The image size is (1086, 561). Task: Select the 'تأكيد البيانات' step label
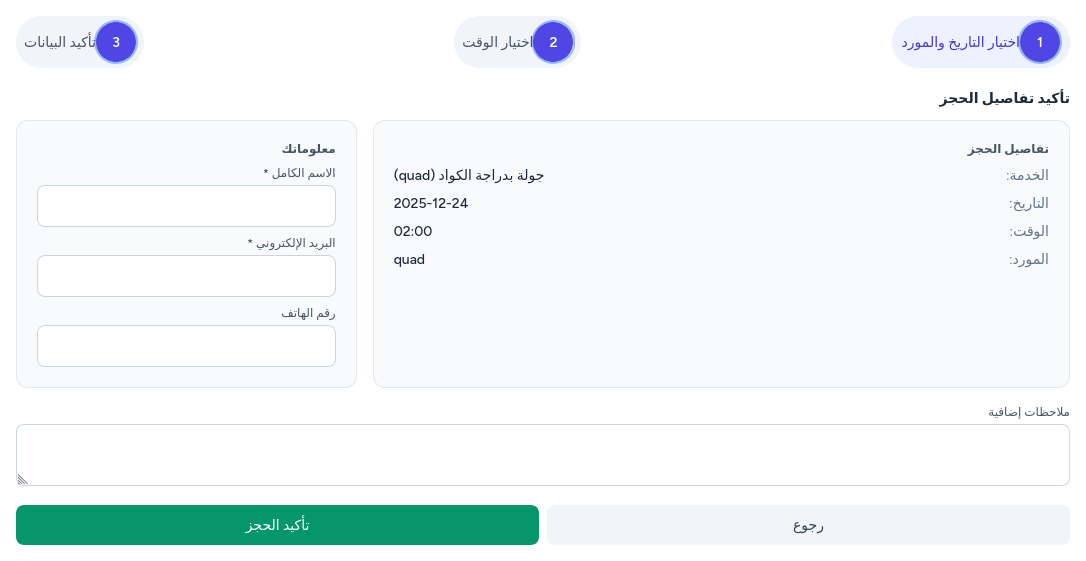click(59, 42)
